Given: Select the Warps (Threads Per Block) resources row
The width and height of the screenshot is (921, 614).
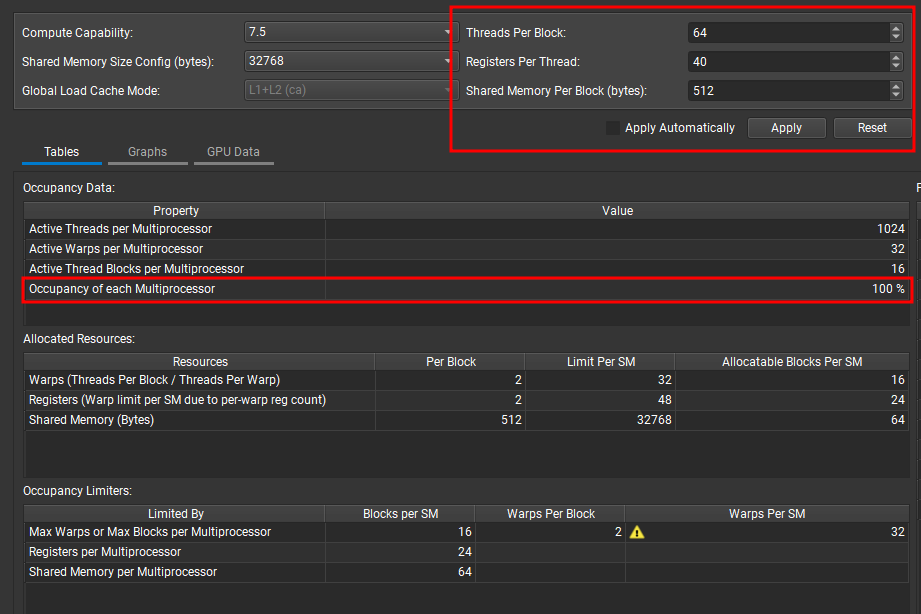Looking at the screenshot, I should pos(467,380).
